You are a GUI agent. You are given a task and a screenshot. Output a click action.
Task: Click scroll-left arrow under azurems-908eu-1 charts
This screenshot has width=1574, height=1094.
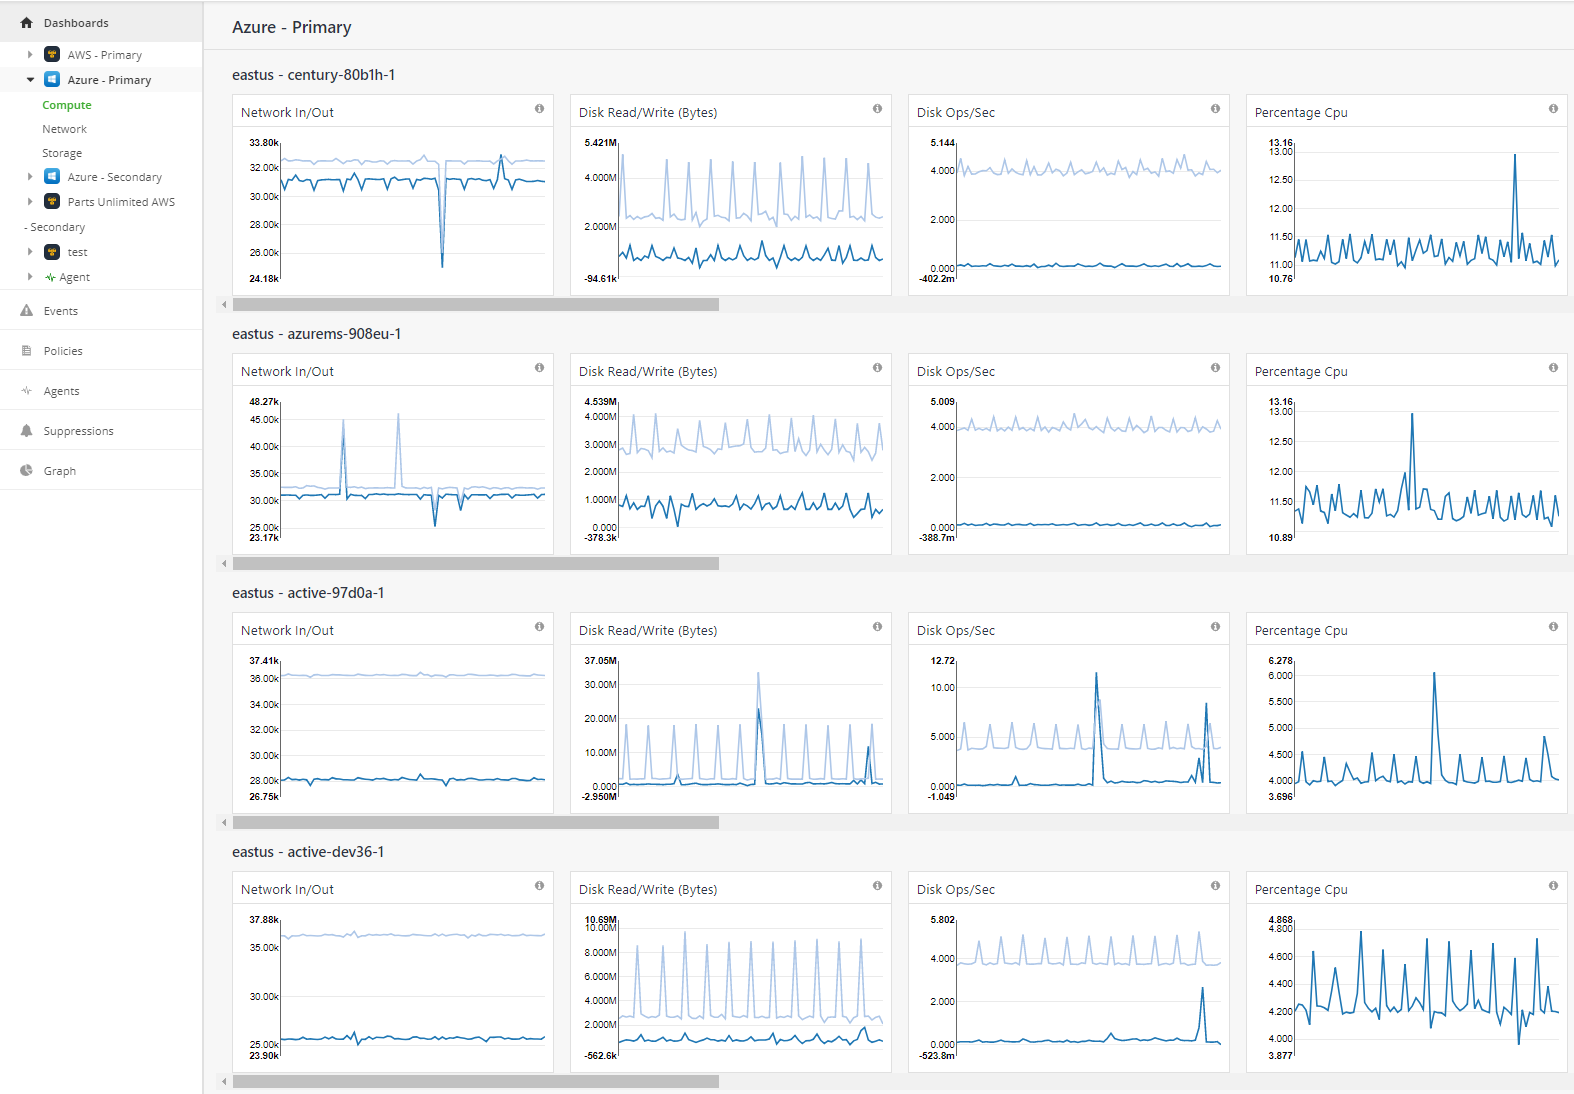coord(224,564)
